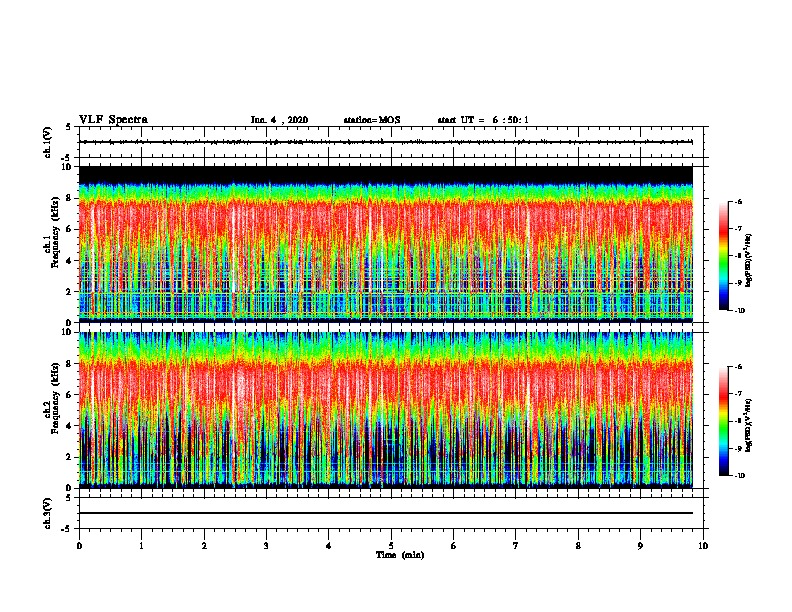Click the ch.1 colorbar log(PSD) label

(x=749, y=261)
